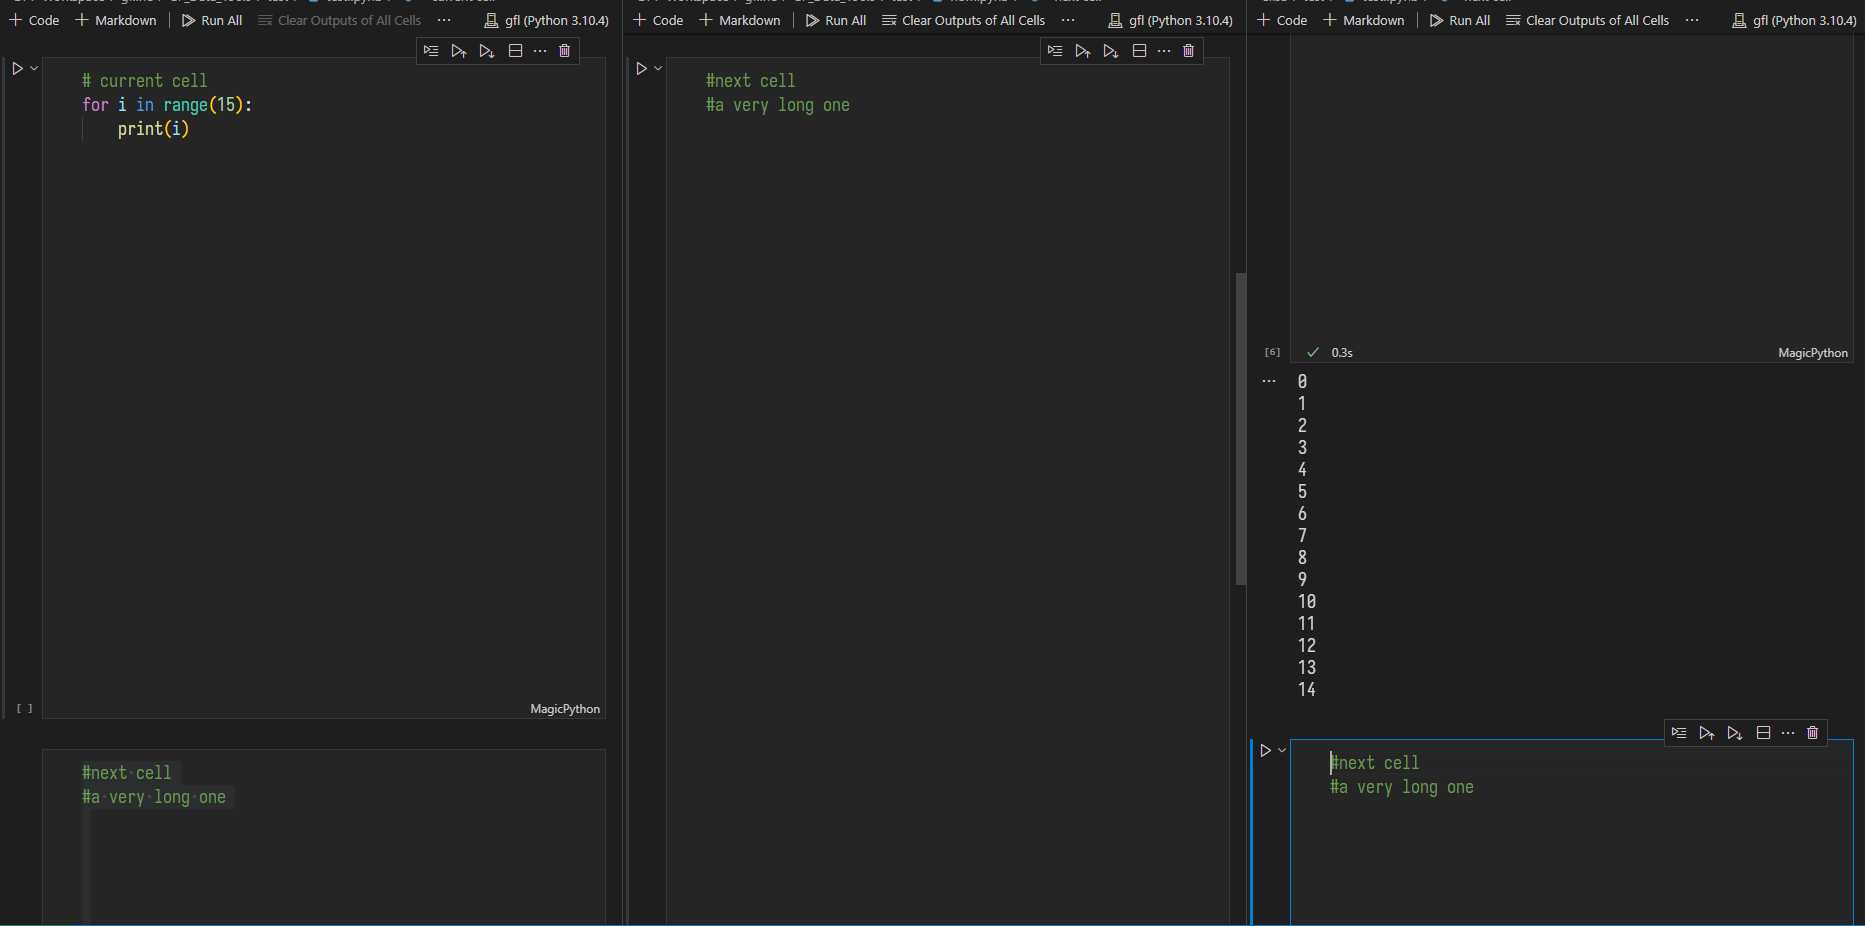Toggle the success checkmark cell status
The image size is (1865, 926).
point(1313,352)
